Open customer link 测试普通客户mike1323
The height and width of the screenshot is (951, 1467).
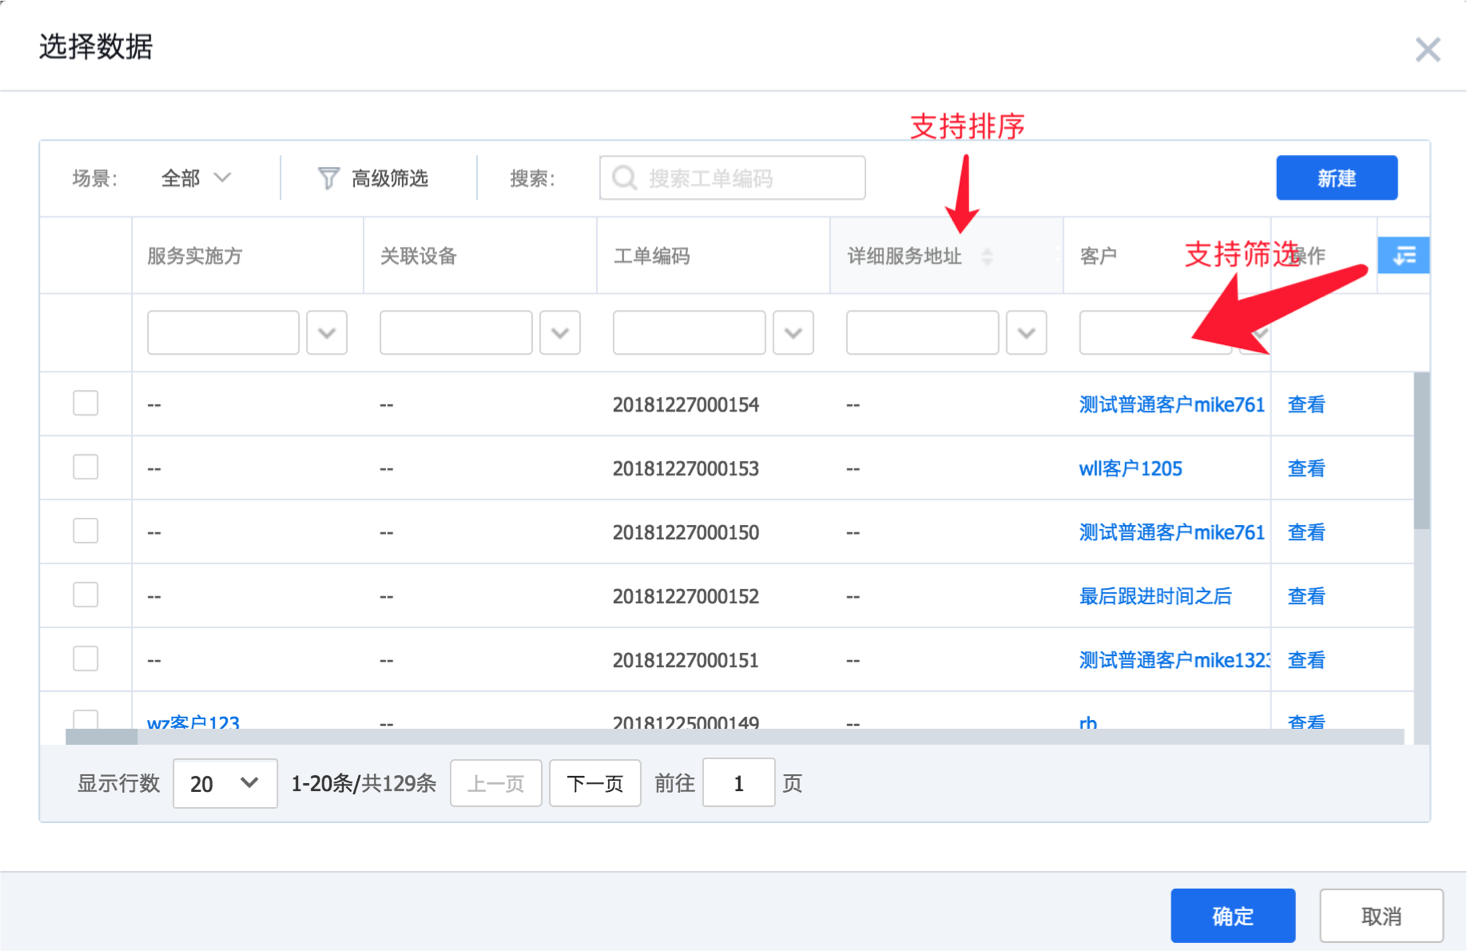1175,661
